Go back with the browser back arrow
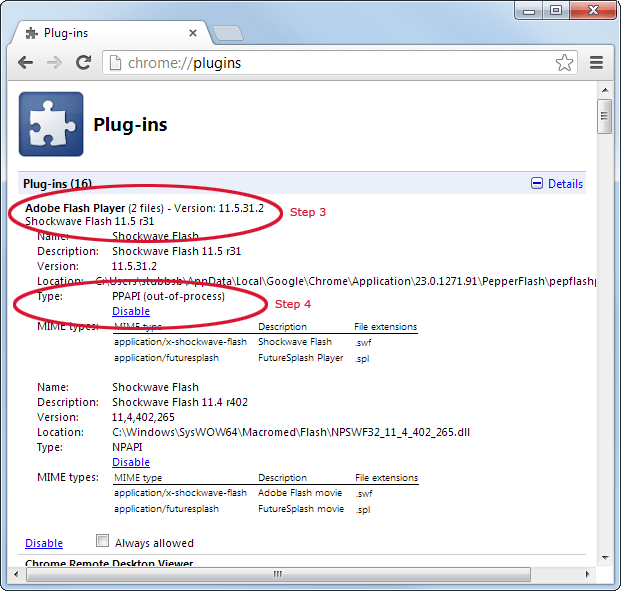 [26, 63]
